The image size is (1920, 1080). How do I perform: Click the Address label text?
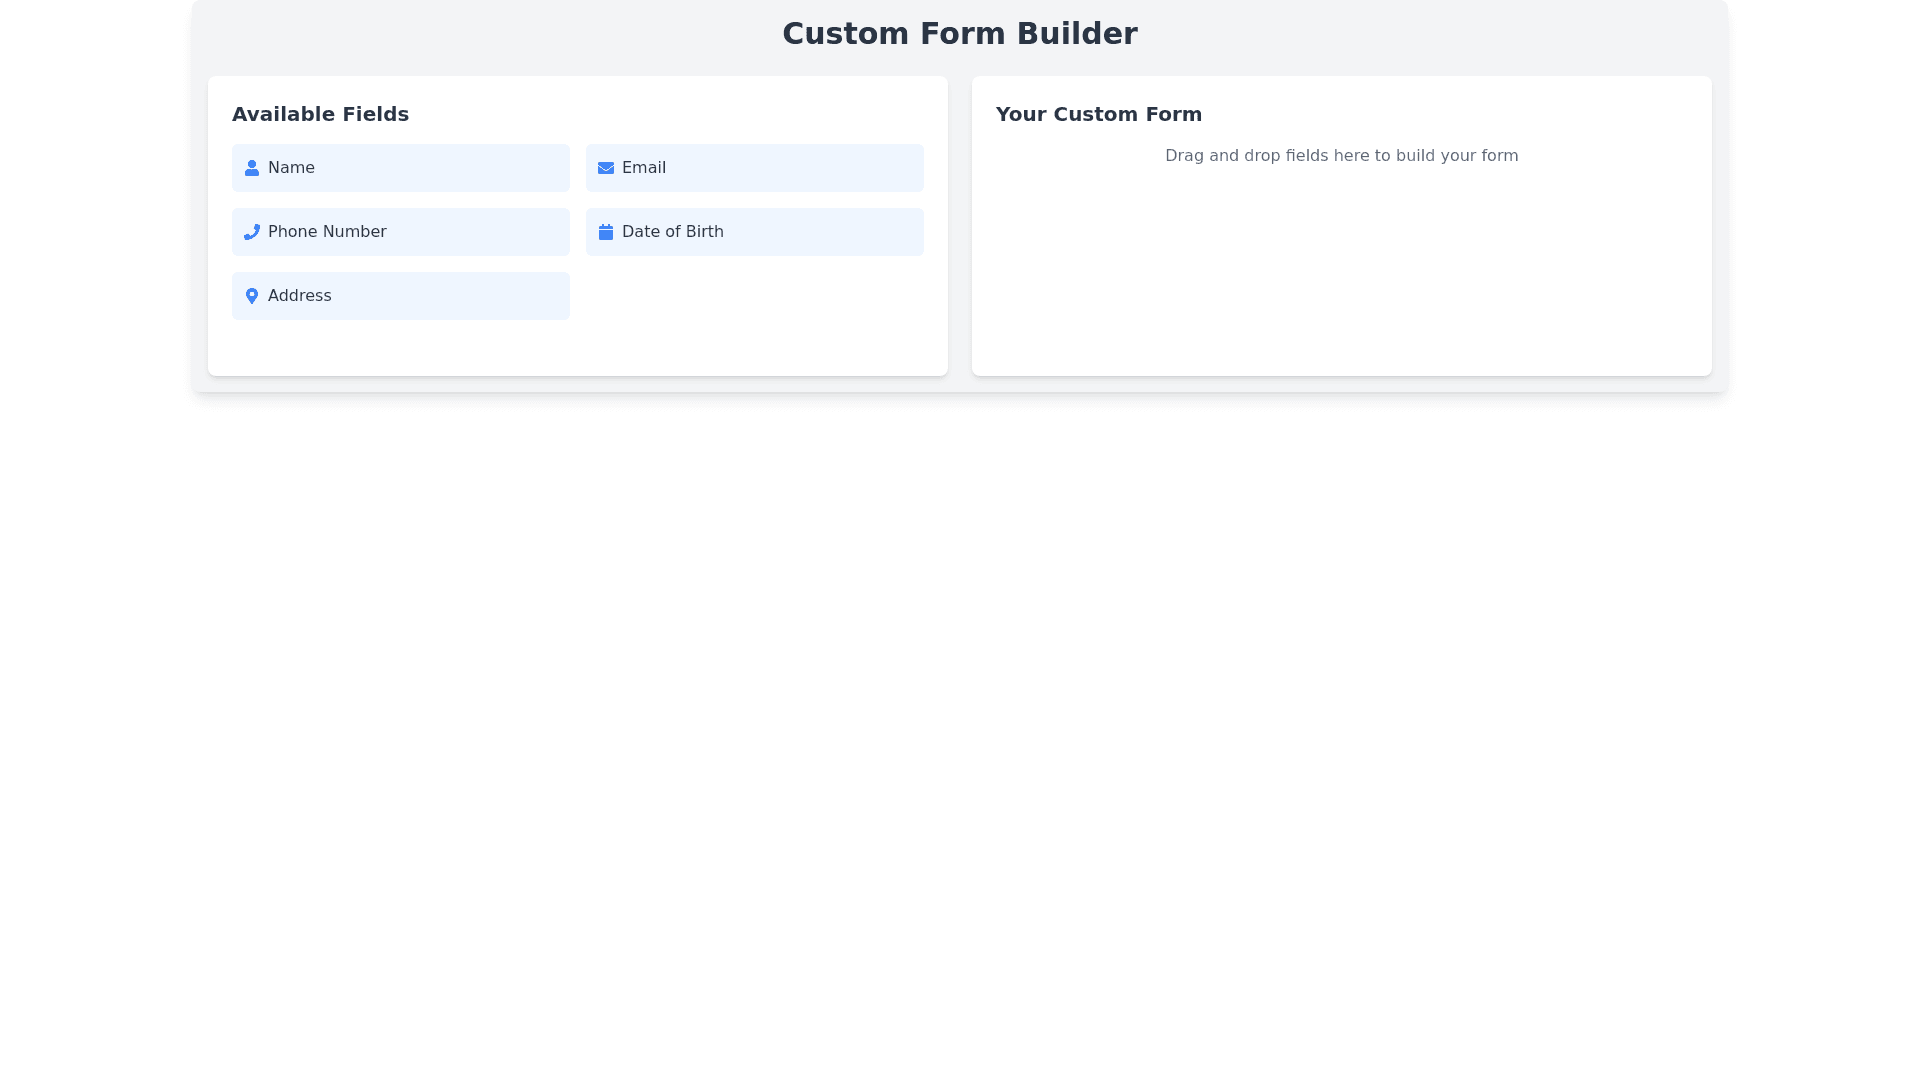click(x=299, y=296)
